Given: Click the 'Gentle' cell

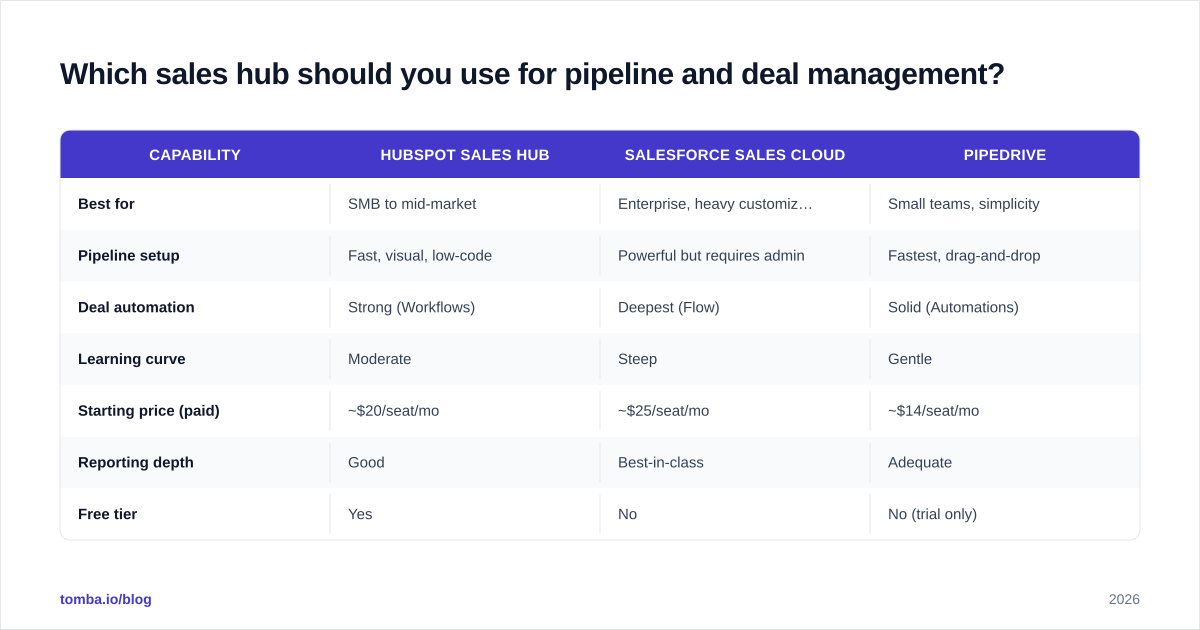Looking at the screenshot, I should click(910, 359).
